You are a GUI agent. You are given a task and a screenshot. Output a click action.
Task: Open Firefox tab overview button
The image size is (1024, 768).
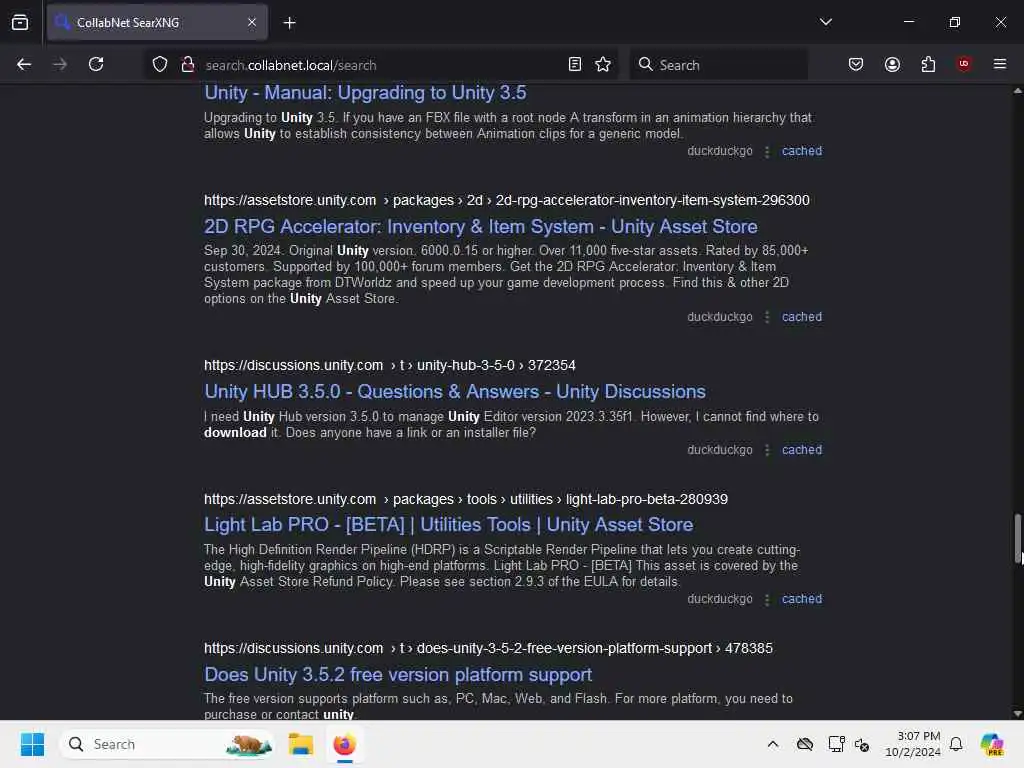pos(20,22)
